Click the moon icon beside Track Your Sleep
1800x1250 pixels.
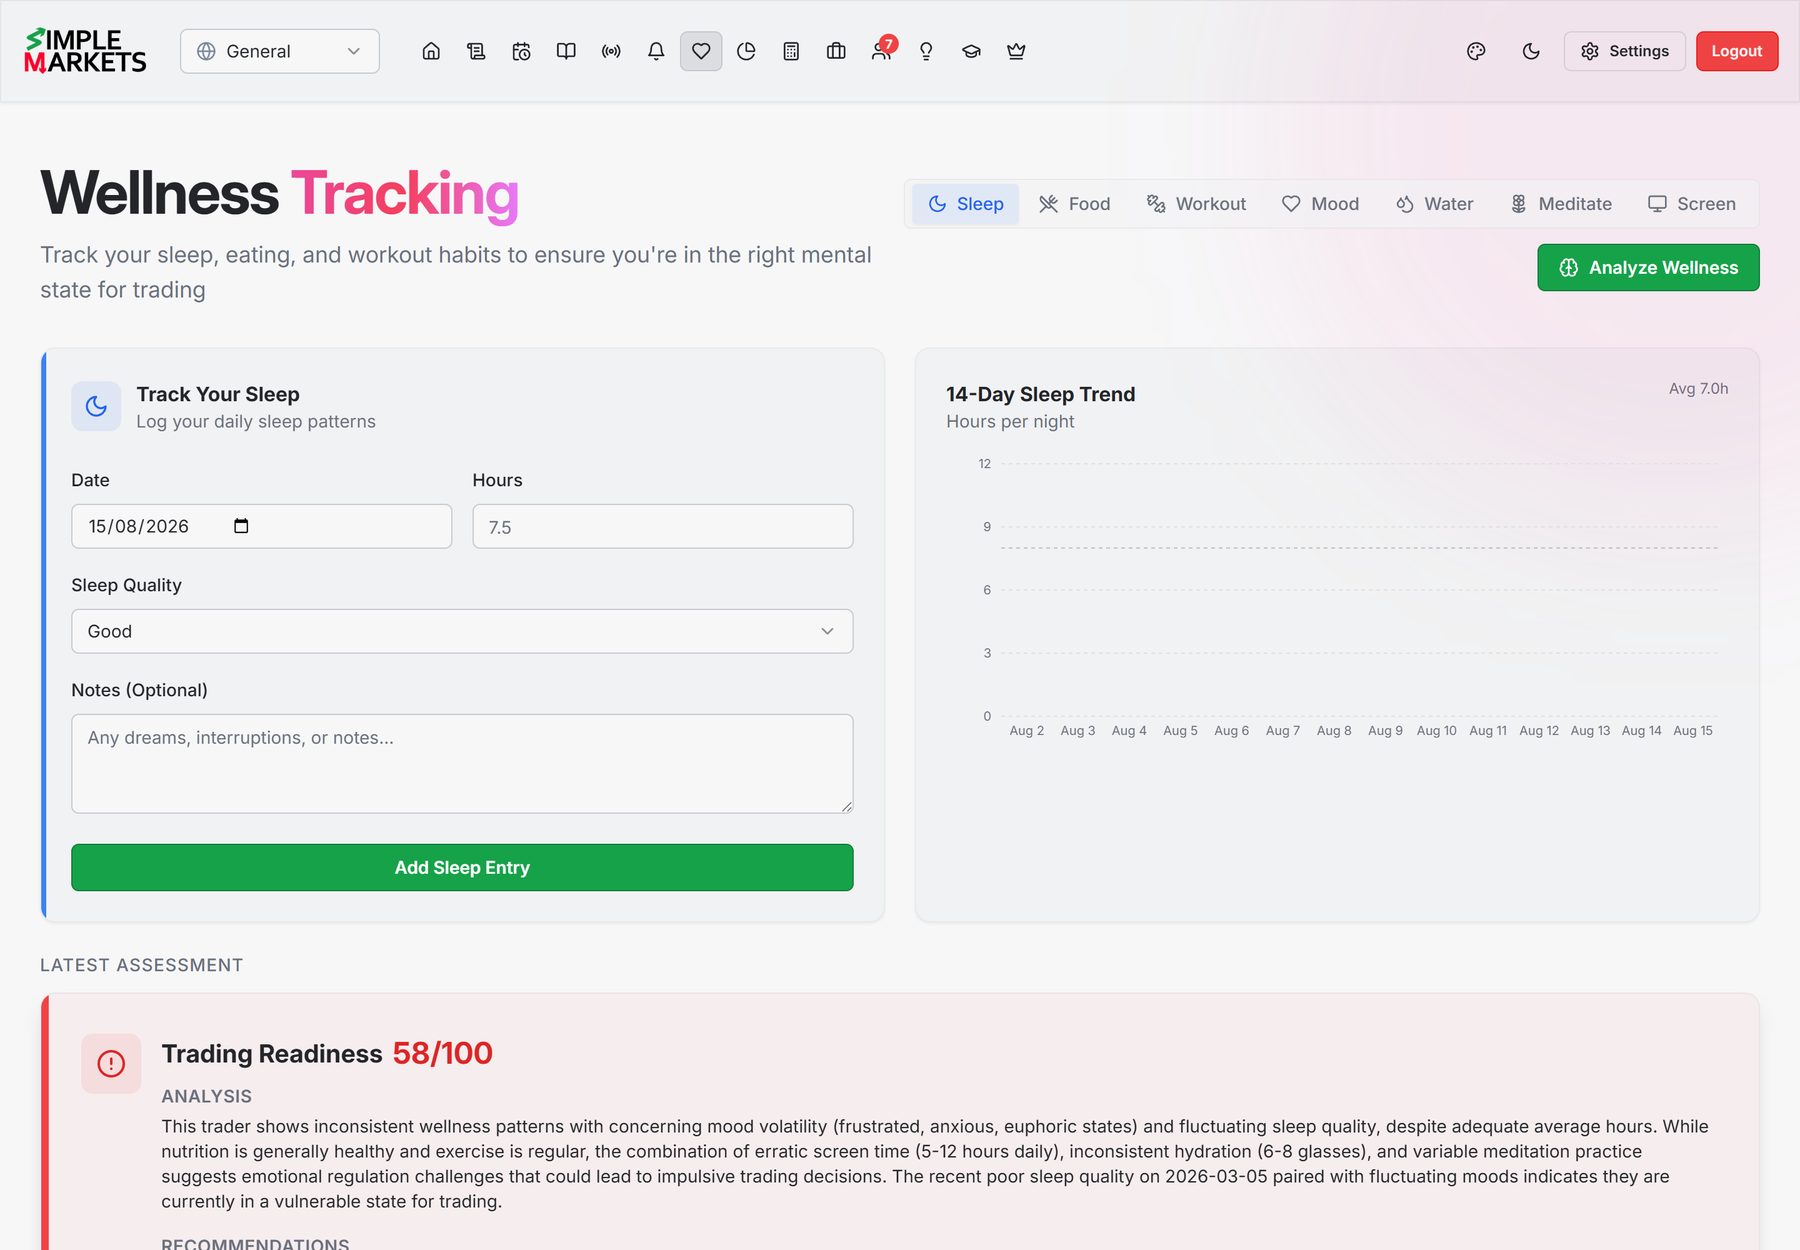pyautogui.click(x=96, y=406)
